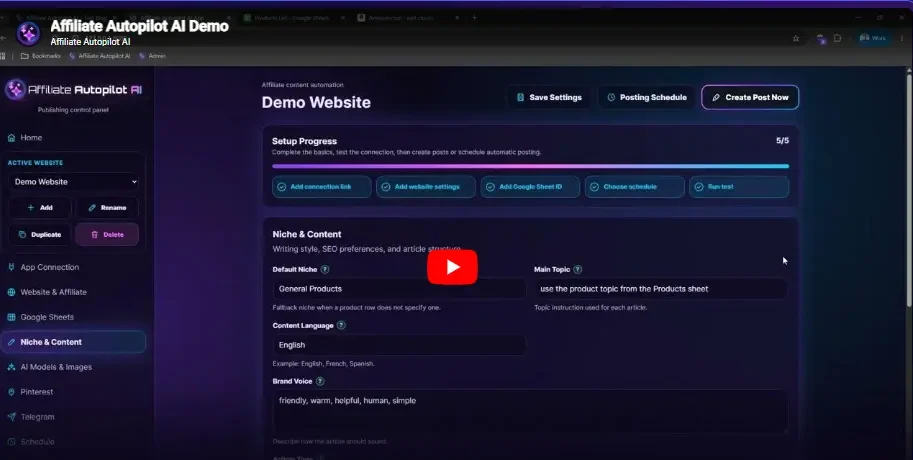Open Telegram section
Image resolution: width=913 pixels, height=460 pixels.
pyautogui.click(x=37, y=417)
